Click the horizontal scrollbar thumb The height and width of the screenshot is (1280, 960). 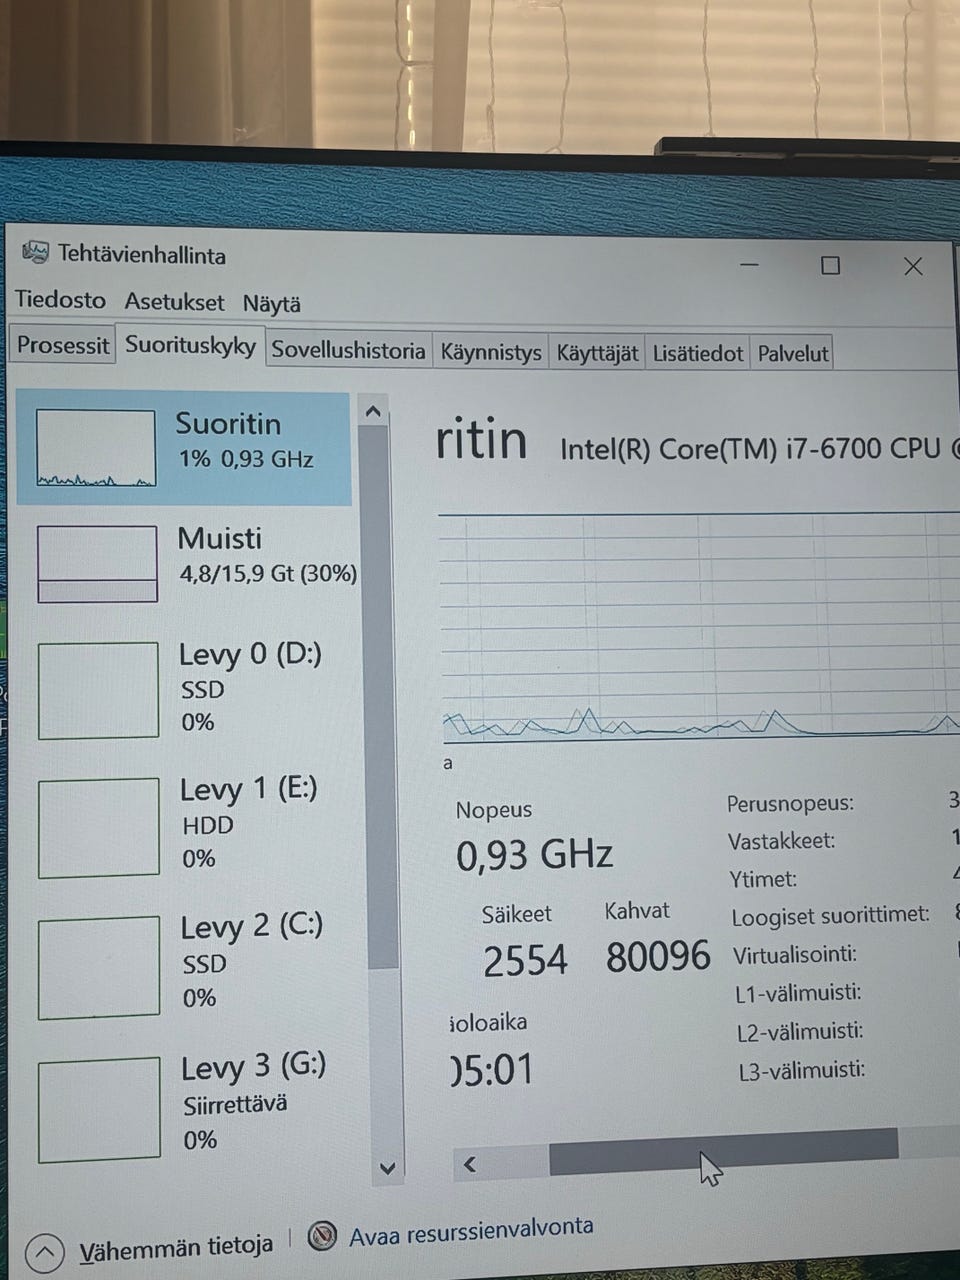pos(723,1151)
